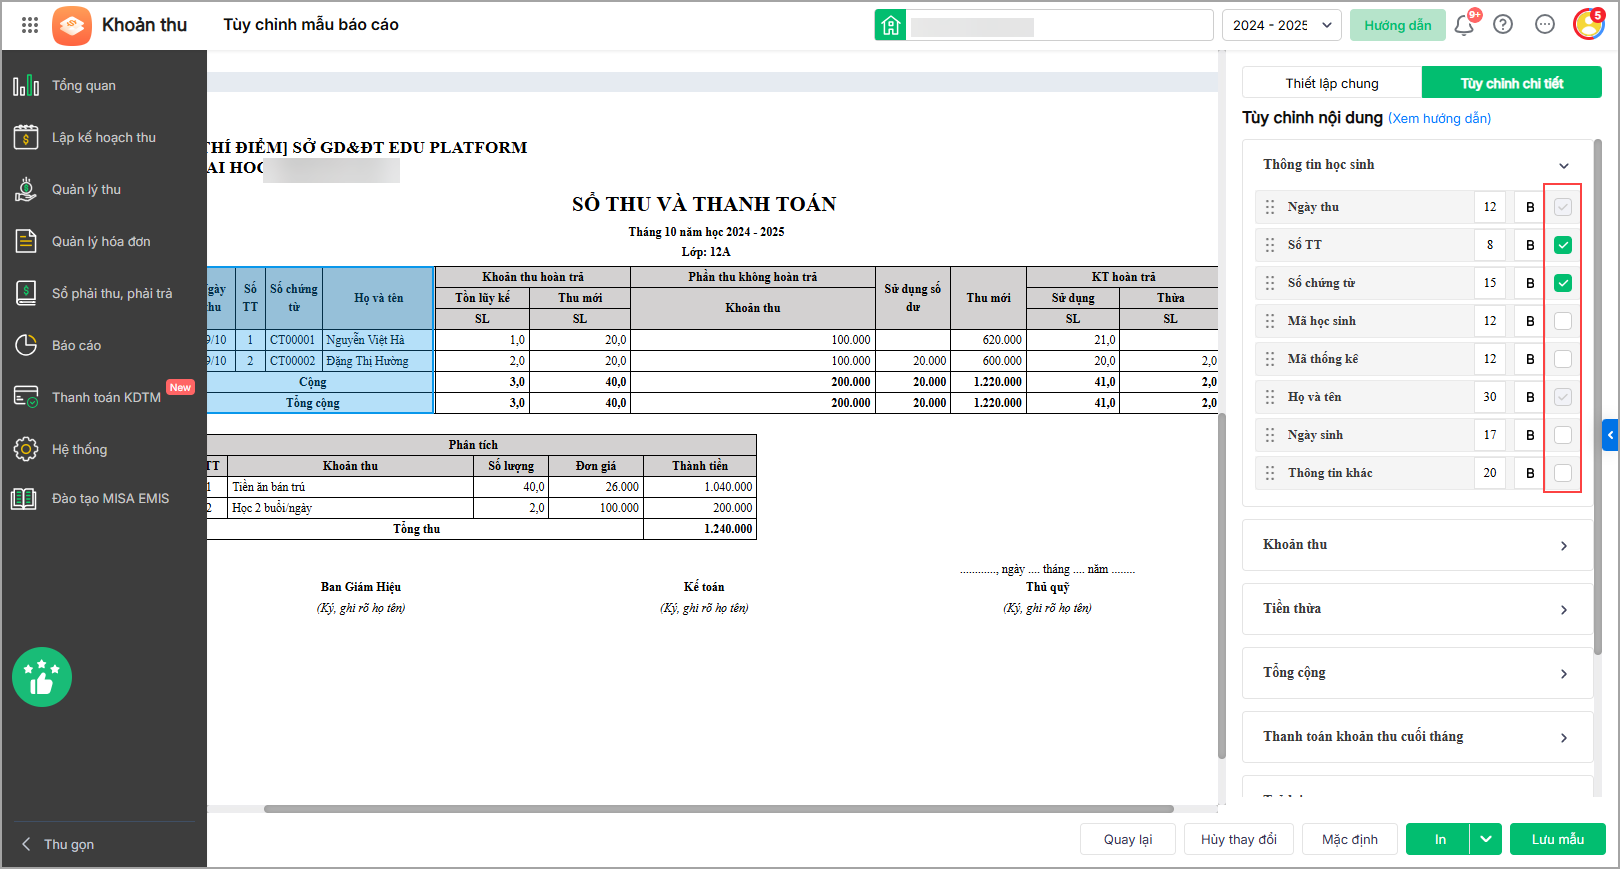The image size is (1620, 869).
Task: Collapse the sidebar with Thu gọn
Action: 58,844
